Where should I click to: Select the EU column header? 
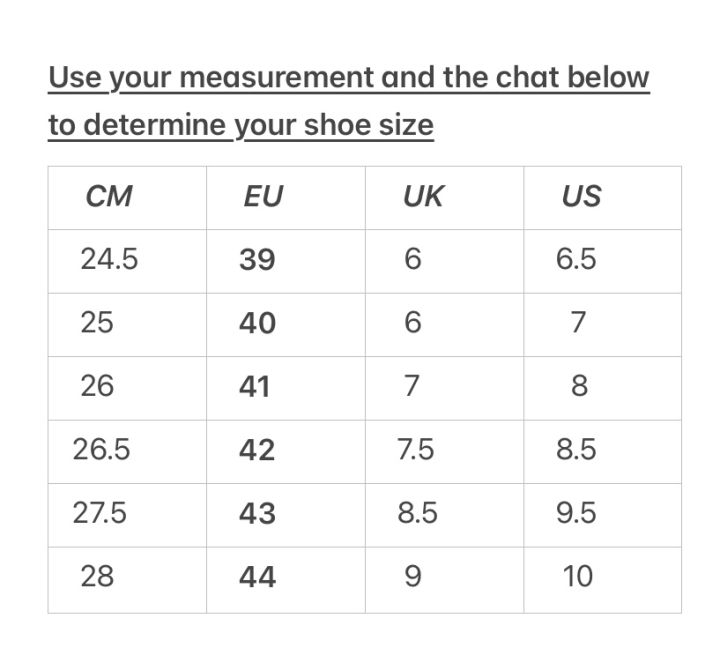(263, 197)
